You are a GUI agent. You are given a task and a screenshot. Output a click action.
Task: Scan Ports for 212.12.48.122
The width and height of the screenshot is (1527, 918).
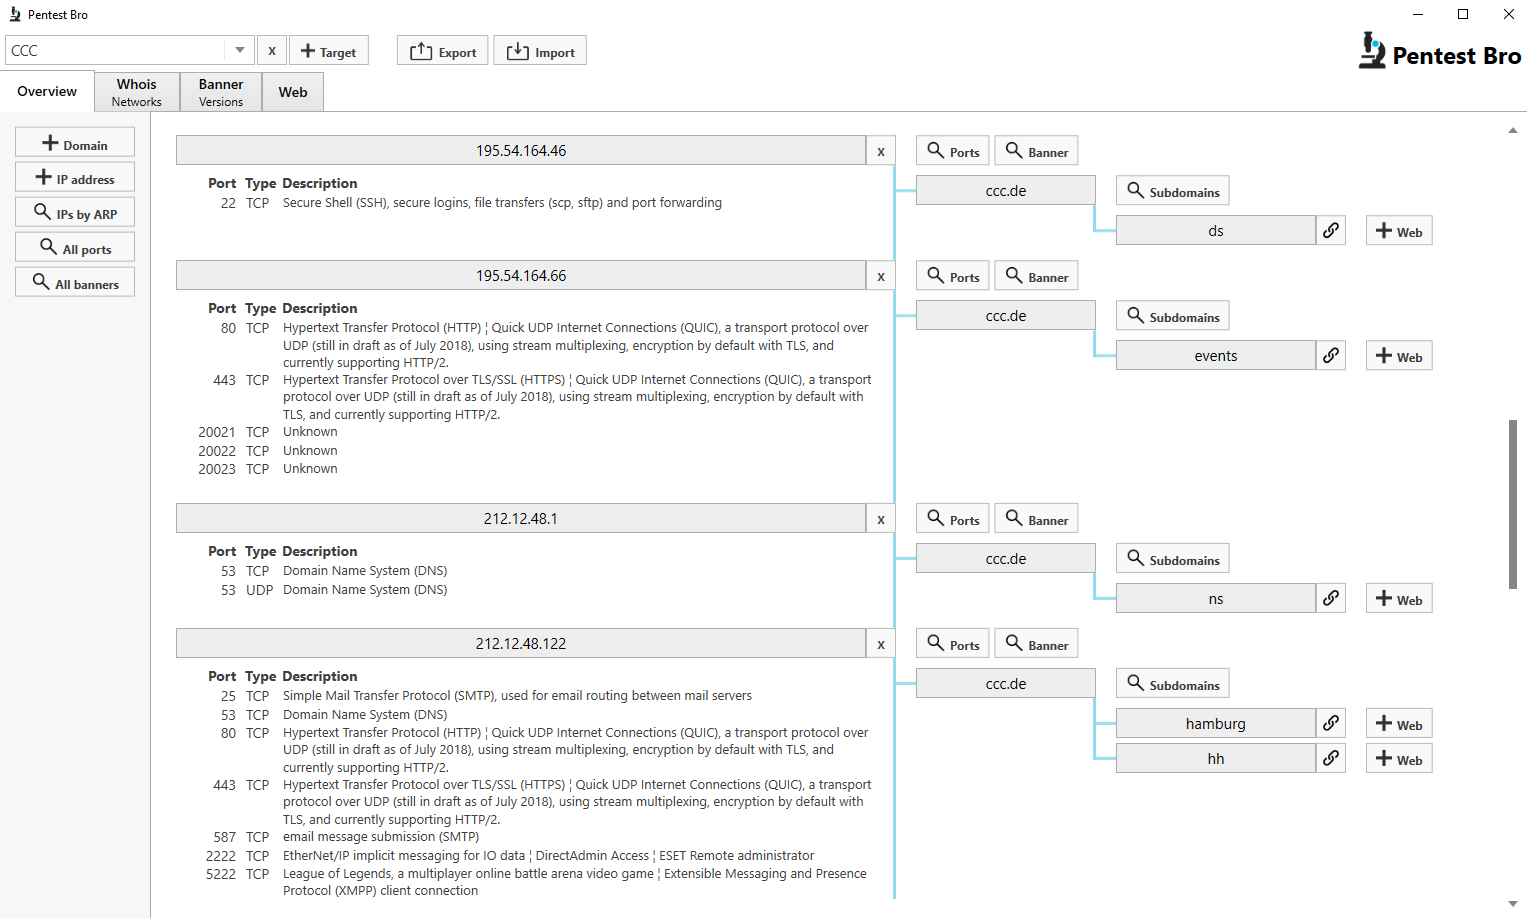click(953, 644)
